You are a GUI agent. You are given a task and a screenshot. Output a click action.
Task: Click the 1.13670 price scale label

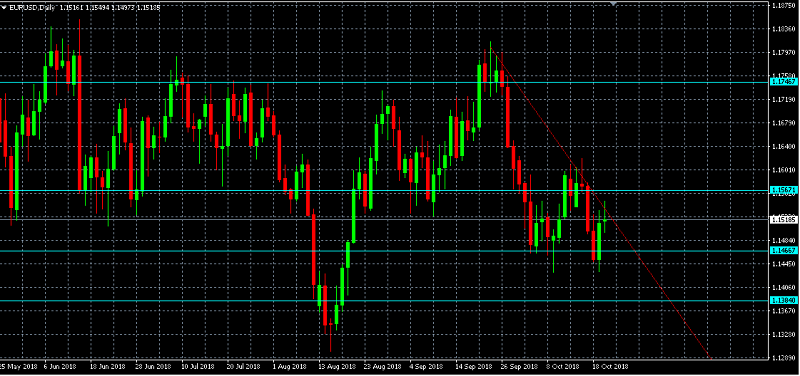click(x=784, y=311)
